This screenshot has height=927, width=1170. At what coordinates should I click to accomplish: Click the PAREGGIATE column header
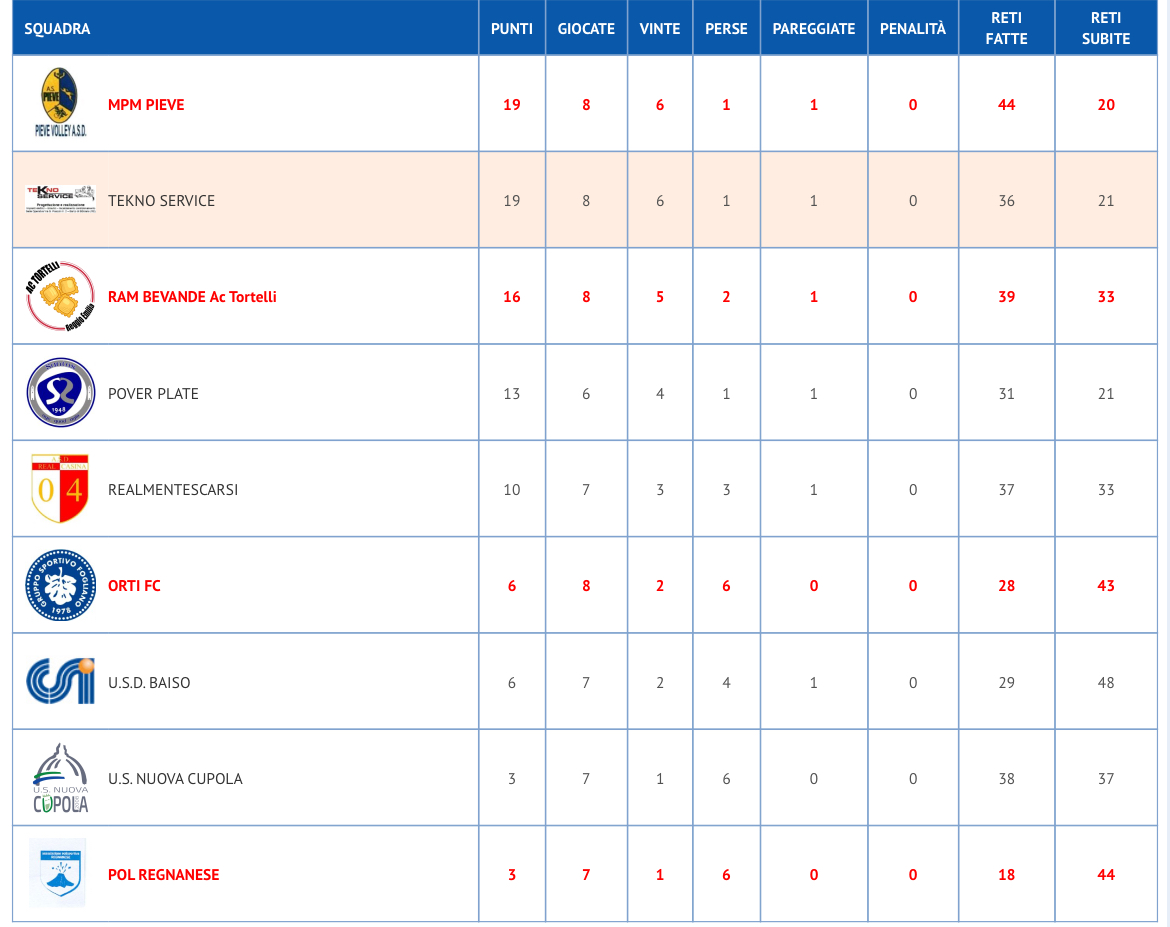[813, 28]
